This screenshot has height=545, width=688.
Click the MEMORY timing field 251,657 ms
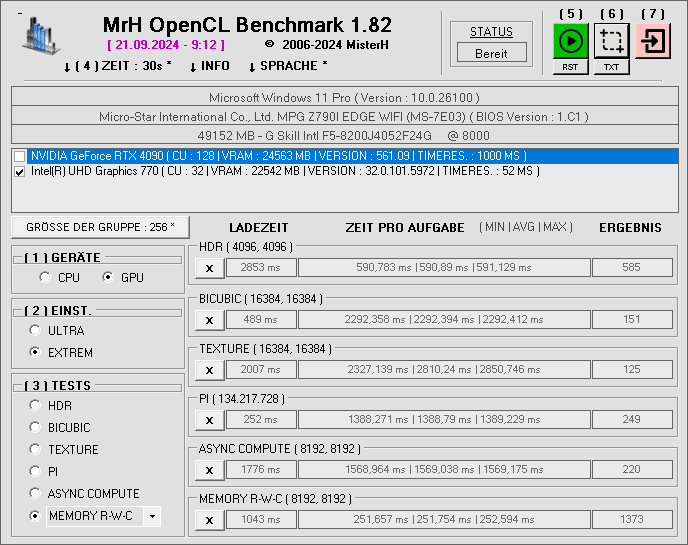pos(444,520)
